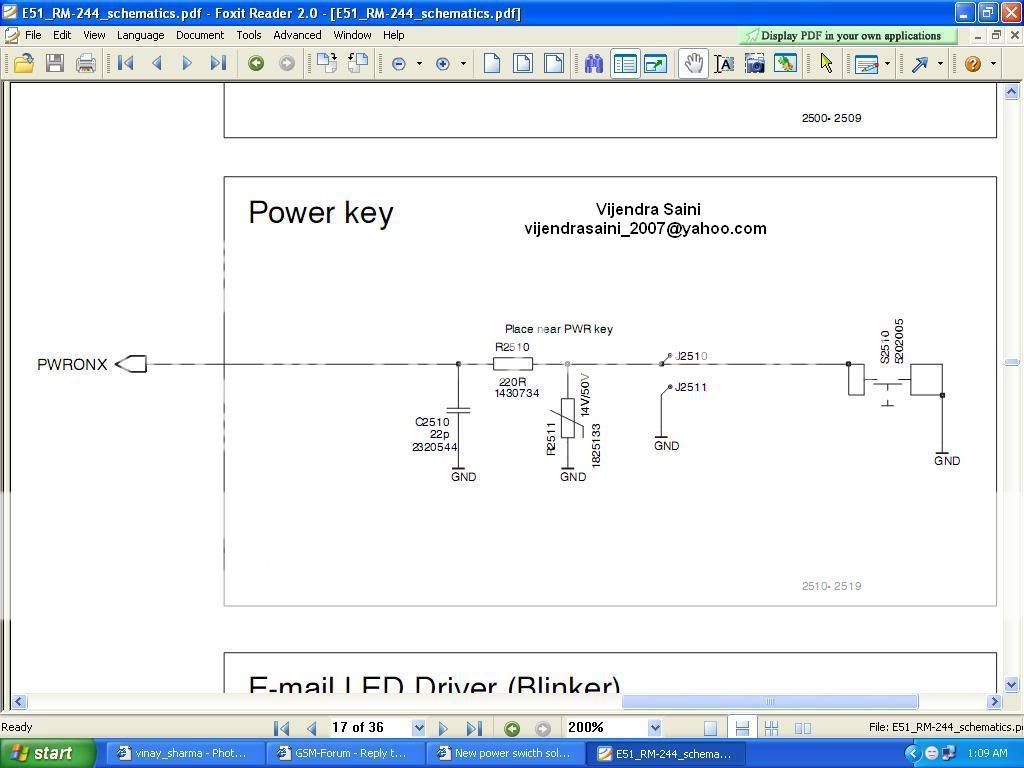The image size is (1024, 768).
Task: Rotate view counterclockwise icon in toolbar
Action: (357, 63)
